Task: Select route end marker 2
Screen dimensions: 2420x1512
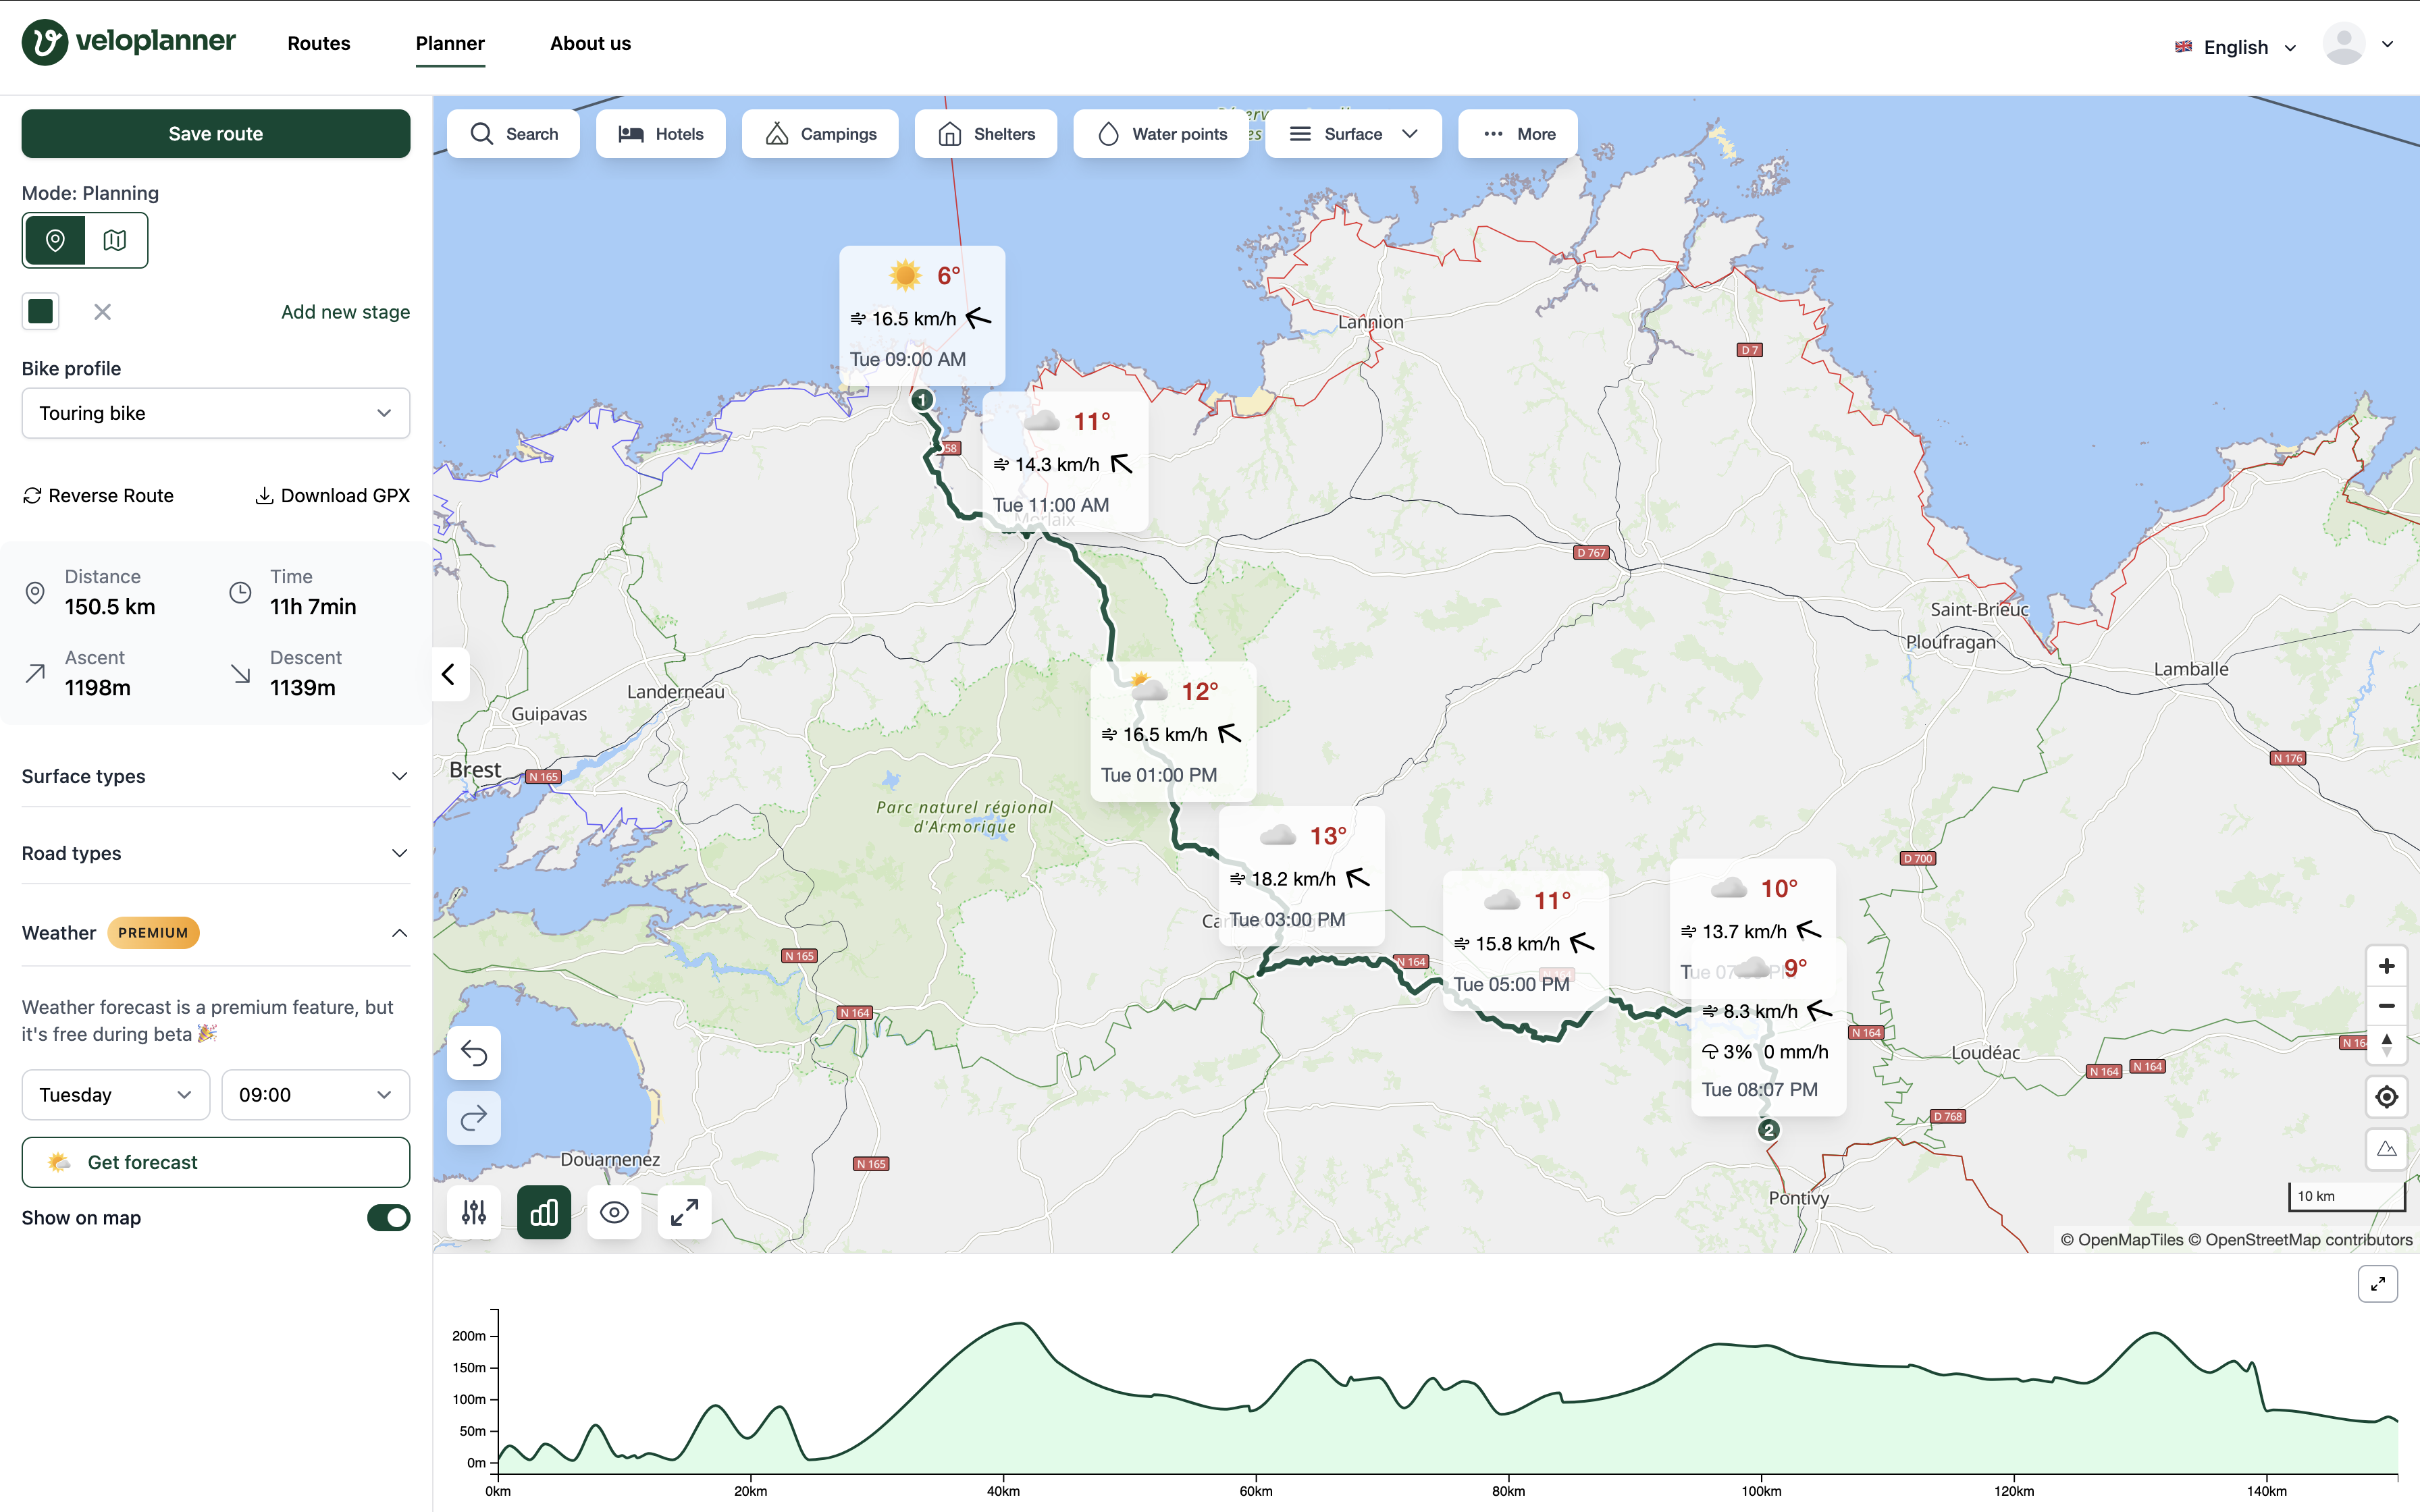Action: coord(1769,1130)
